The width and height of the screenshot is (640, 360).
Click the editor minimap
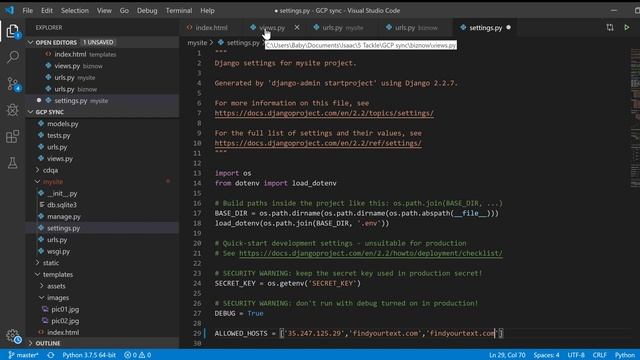tap(635, 118)
